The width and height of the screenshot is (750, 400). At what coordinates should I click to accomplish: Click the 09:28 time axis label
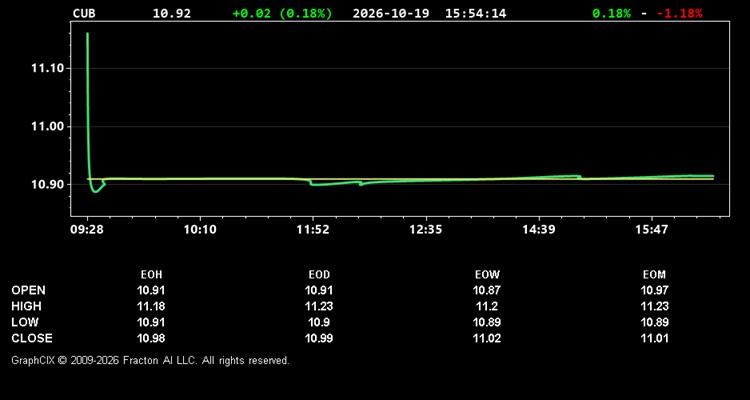coord(87,230)
